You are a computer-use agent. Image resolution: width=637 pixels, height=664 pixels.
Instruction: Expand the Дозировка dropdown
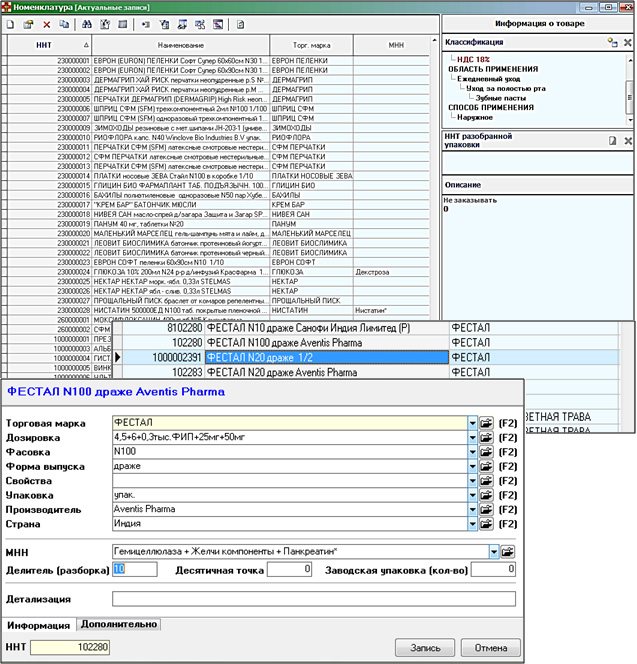472,437
